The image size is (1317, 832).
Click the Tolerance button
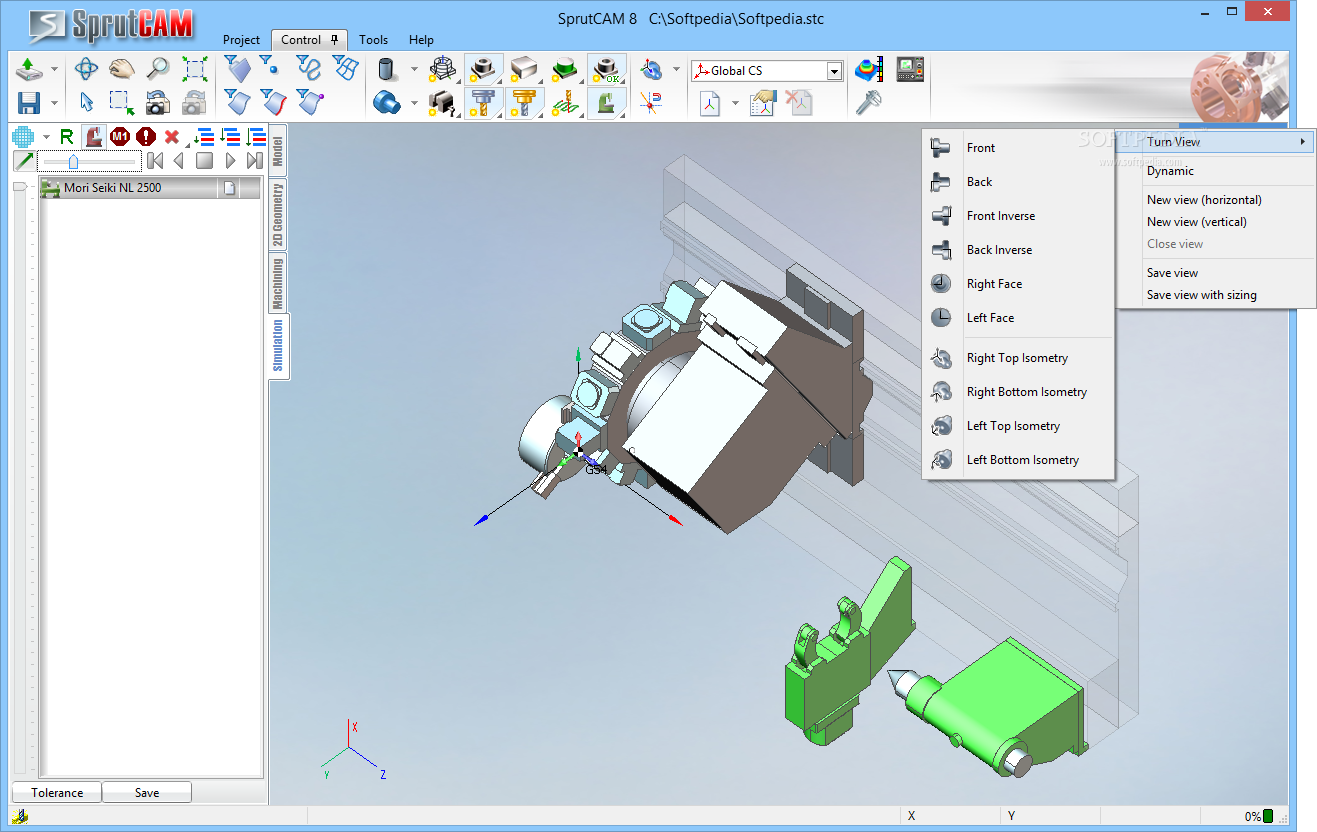[x=57, y=793]
